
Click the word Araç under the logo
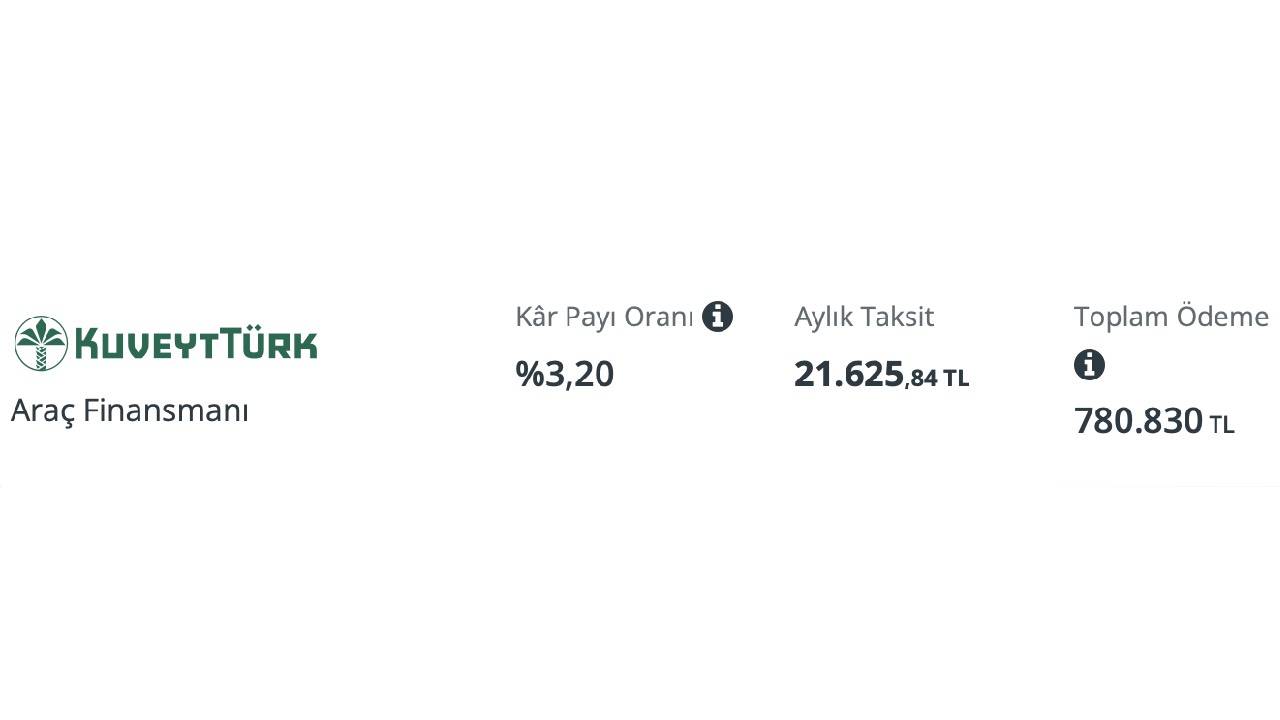tap(43, 410)
